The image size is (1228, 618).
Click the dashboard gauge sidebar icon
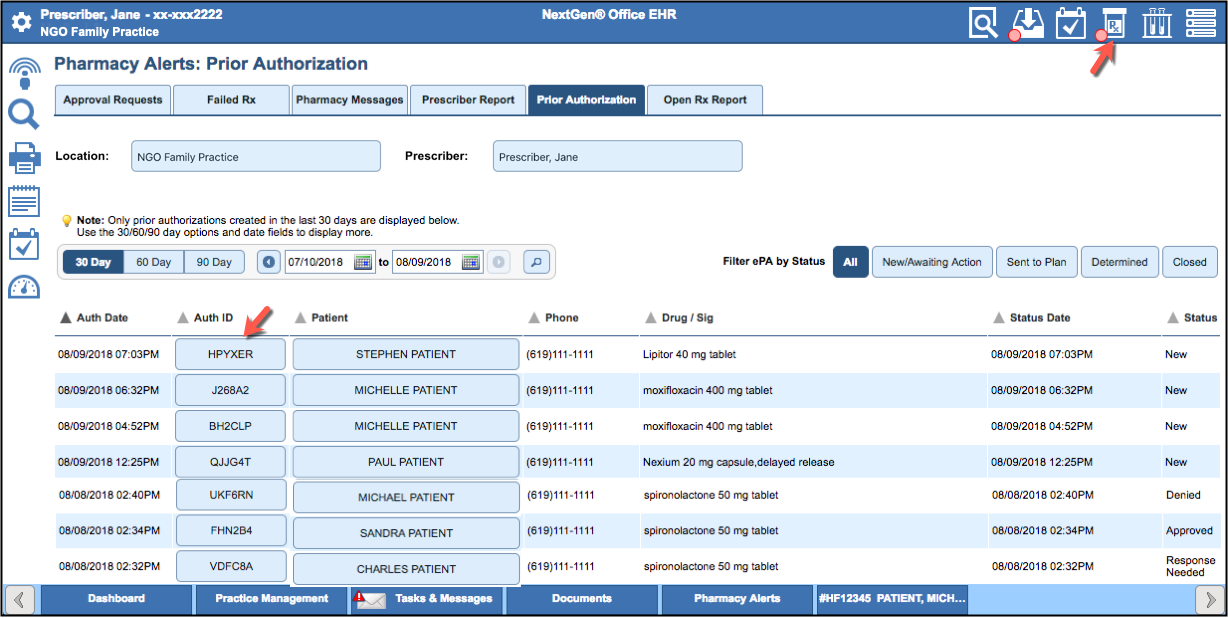point(24,287)
